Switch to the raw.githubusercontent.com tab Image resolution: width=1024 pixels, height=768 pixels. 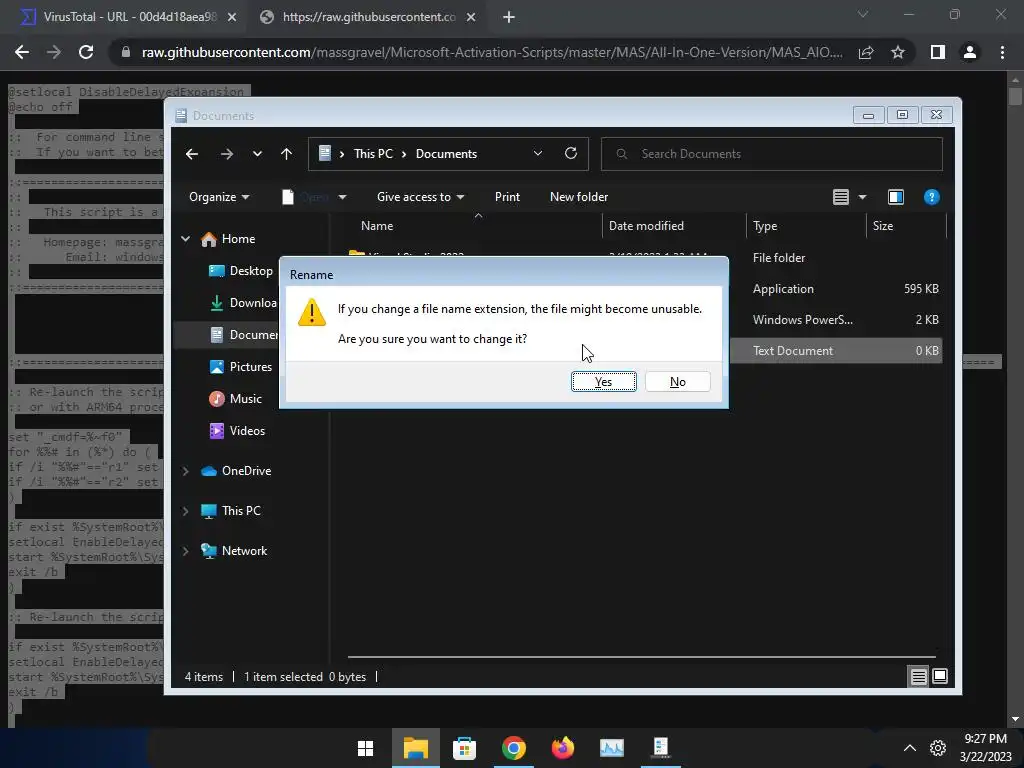366,17
